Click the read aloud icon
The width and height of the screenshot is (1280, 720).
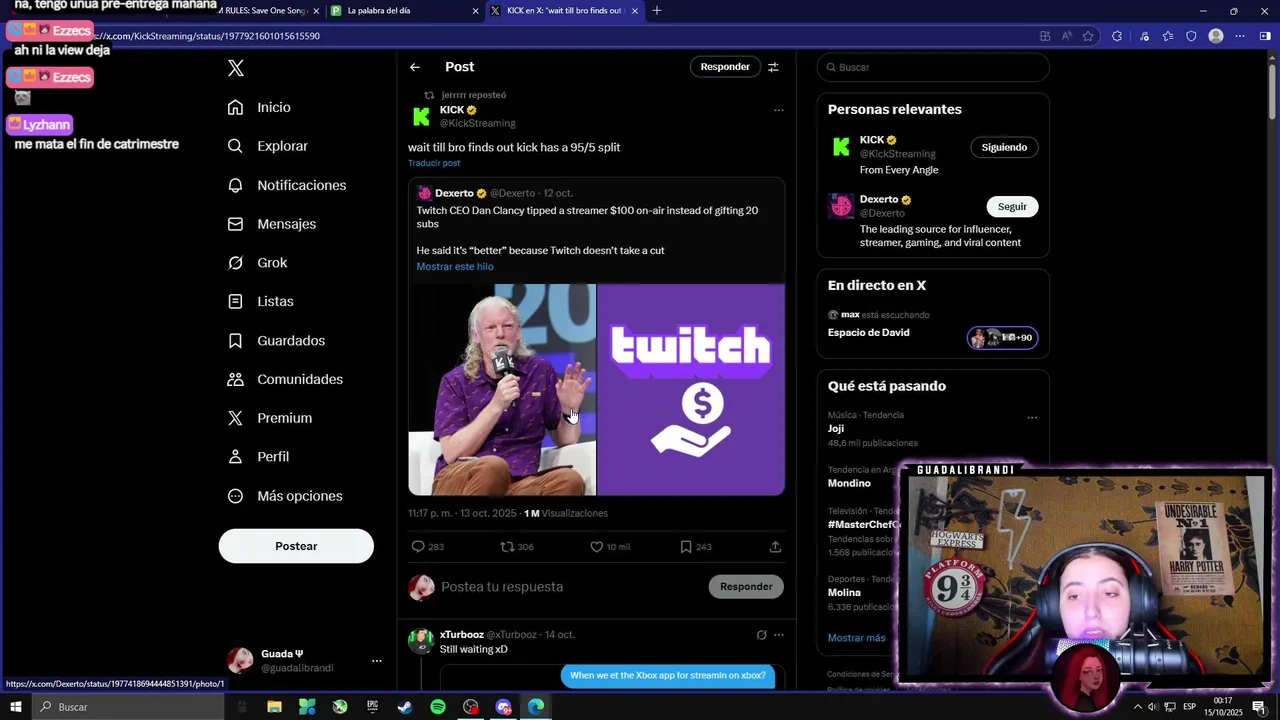pos(1066,36)
